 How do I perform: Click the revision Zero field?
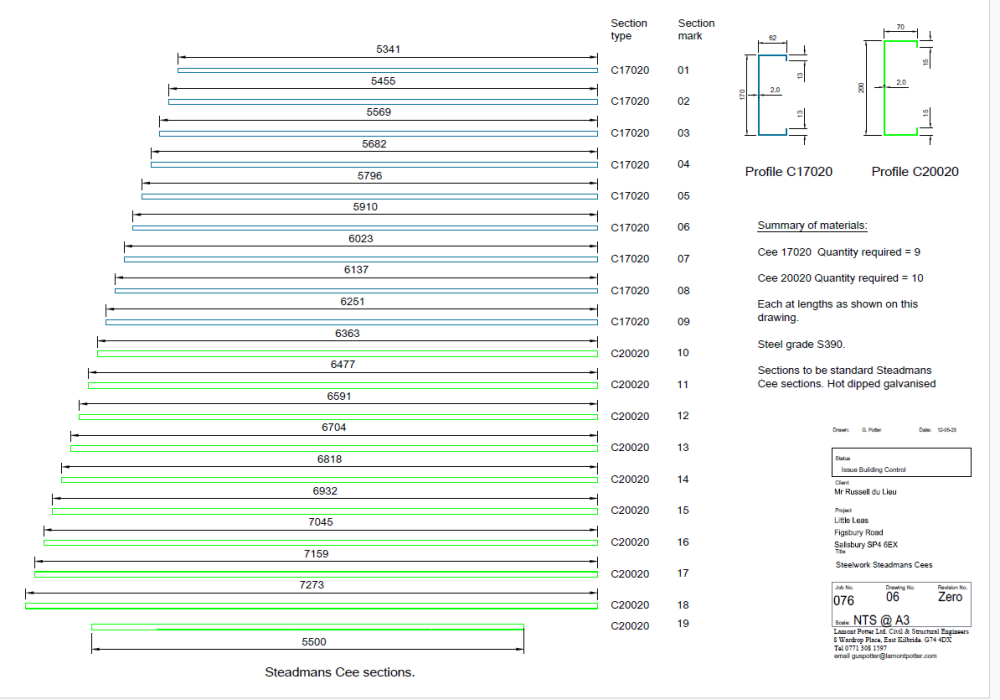950,597
